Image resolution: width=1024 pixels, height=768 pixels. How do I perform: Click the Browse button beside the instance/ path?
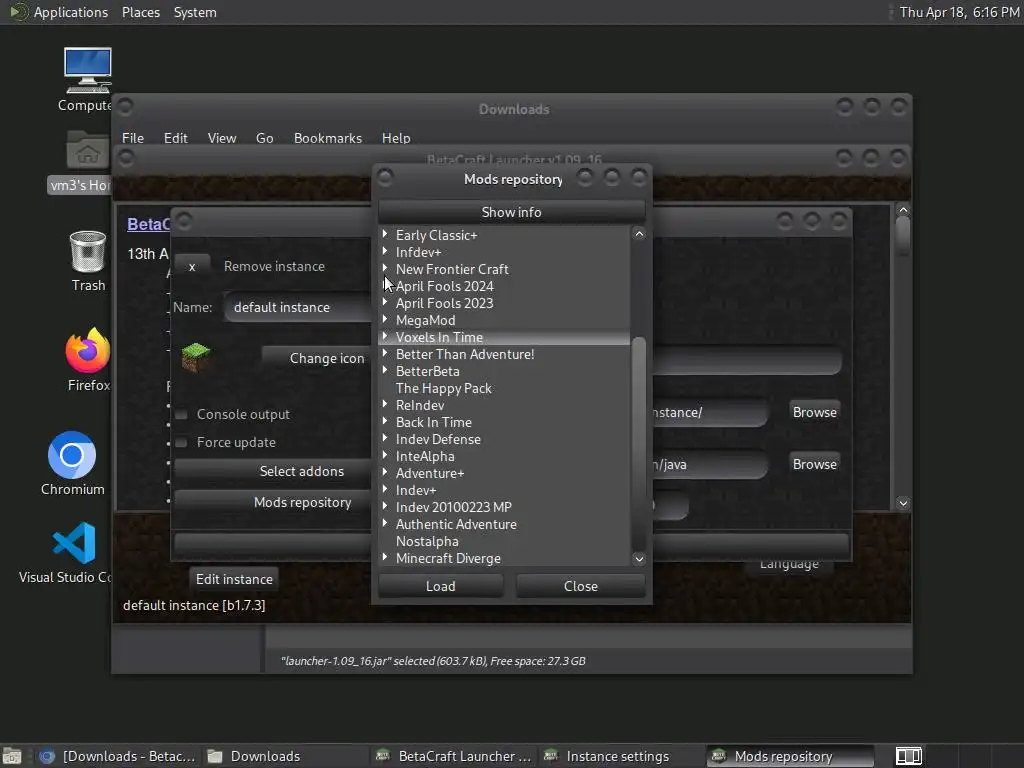pos(814,412)
